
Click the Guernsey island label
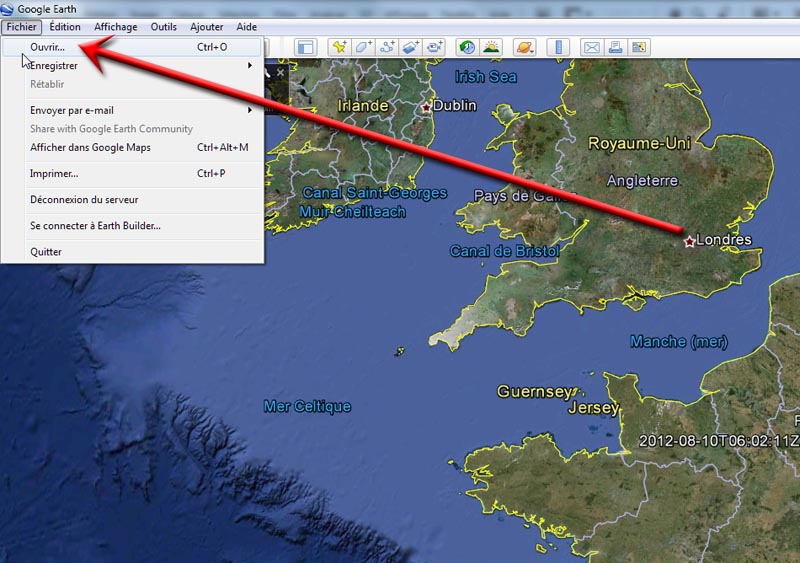(535, 391)
